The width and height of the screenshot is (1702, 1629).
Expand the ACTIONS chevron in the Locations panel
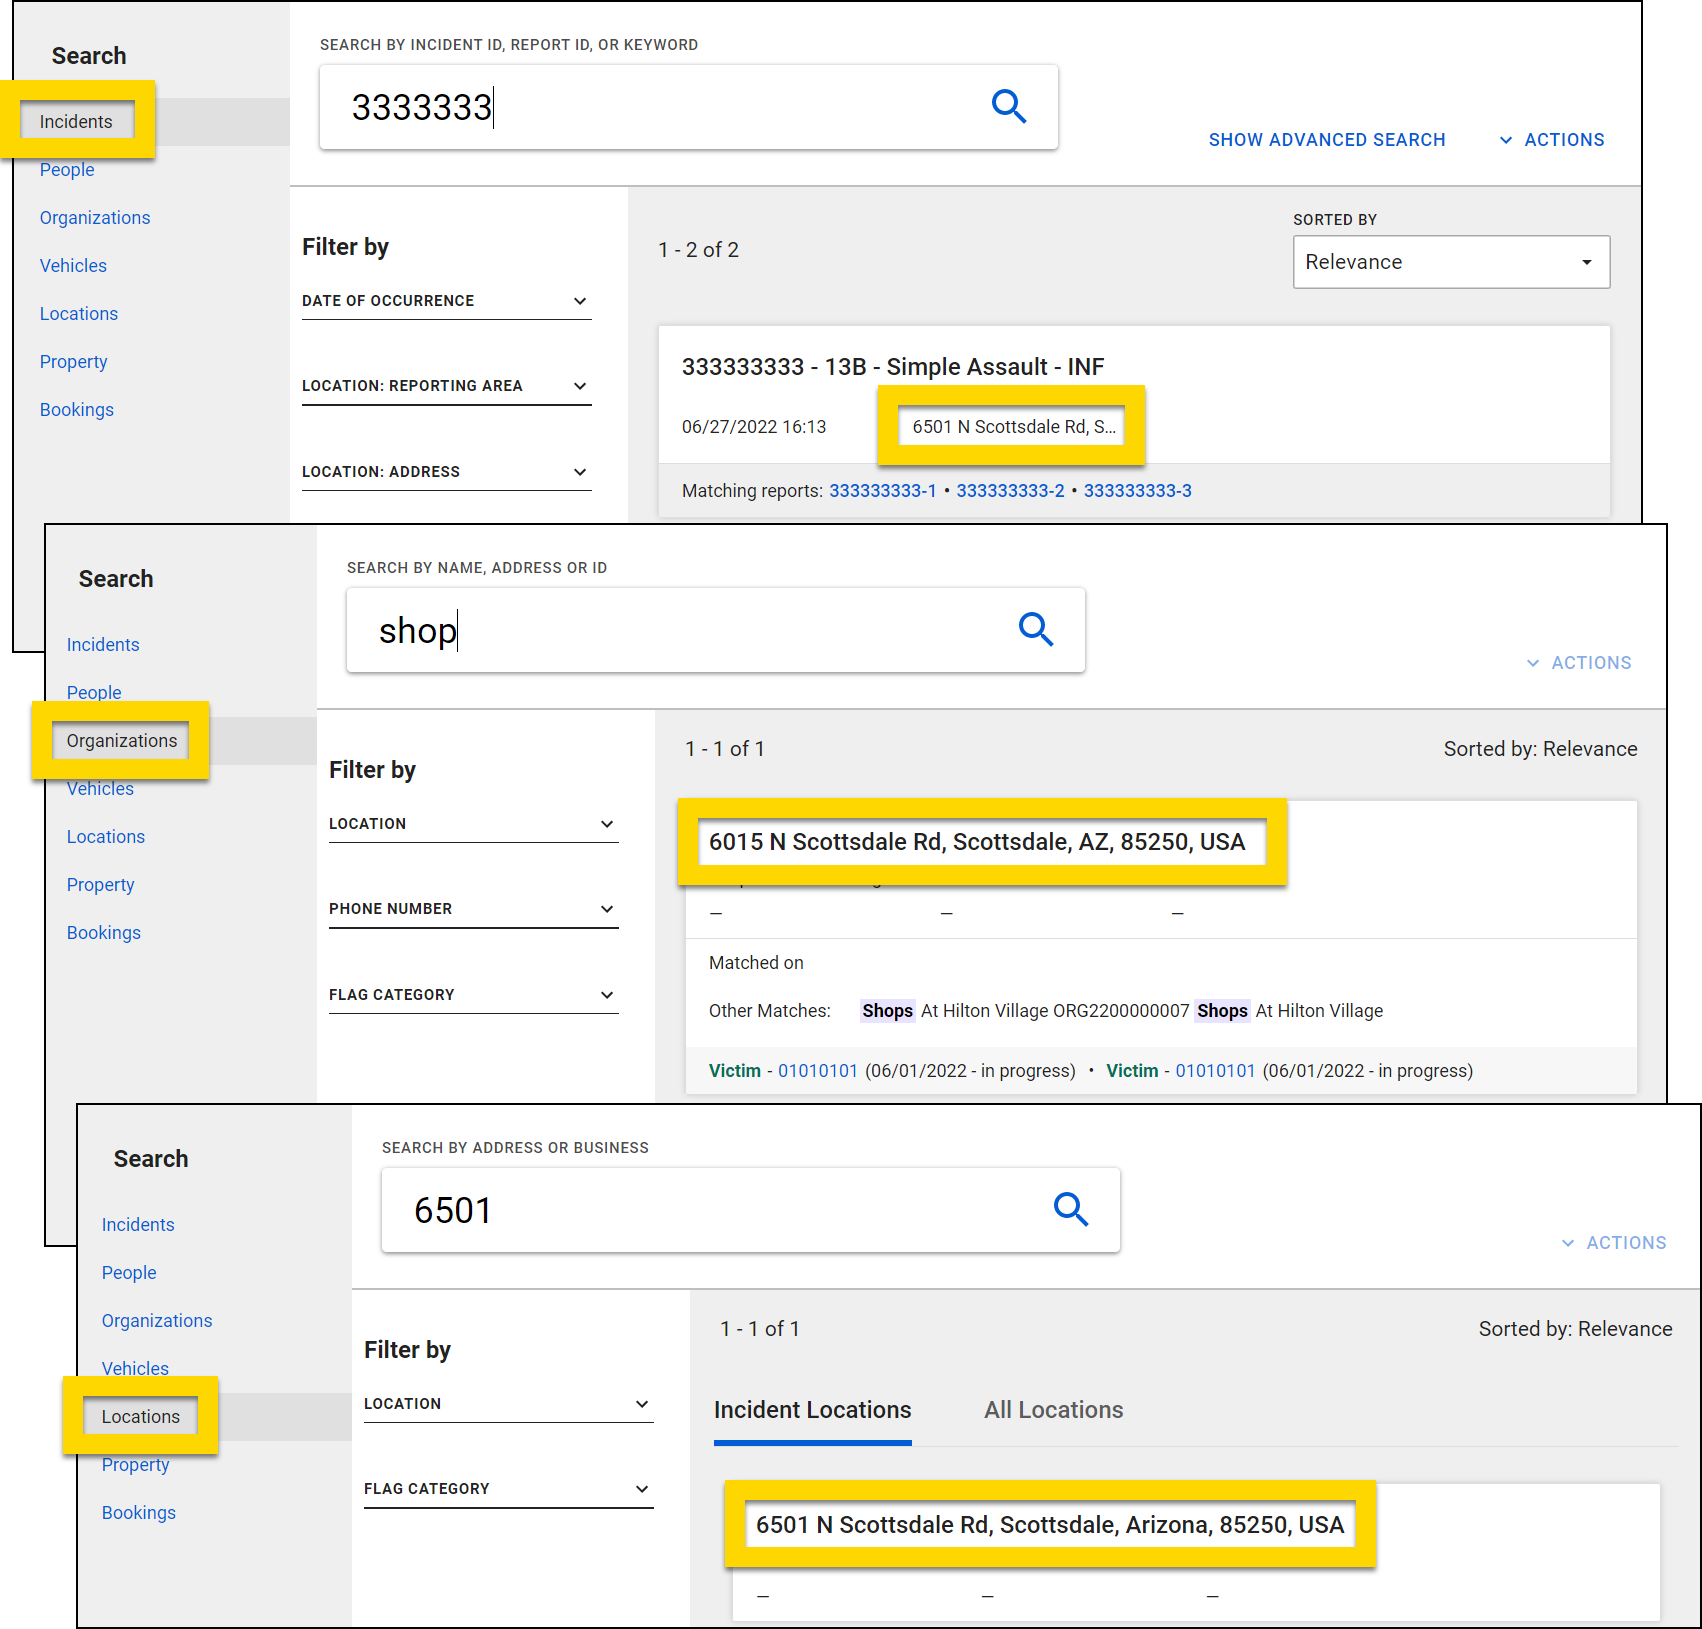tap(1568, 1242)
